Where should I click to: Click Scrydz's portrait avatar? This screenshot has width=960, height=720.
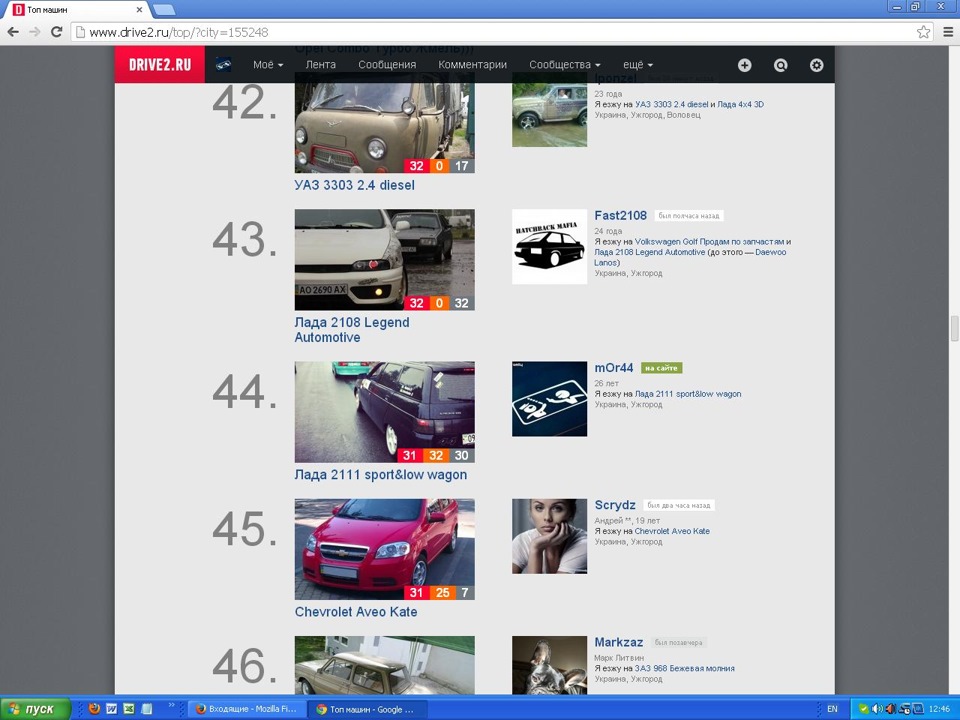click(549, 536)
